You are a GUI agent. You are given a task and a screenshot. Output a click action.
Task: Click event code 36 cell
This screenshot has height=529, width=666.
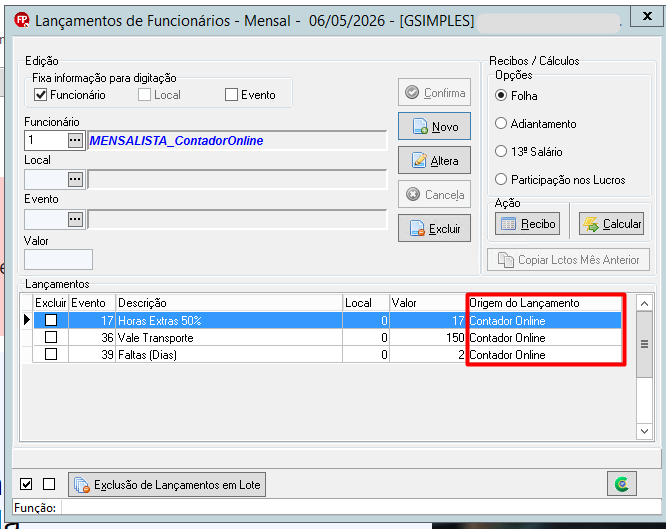click(92, 337)
